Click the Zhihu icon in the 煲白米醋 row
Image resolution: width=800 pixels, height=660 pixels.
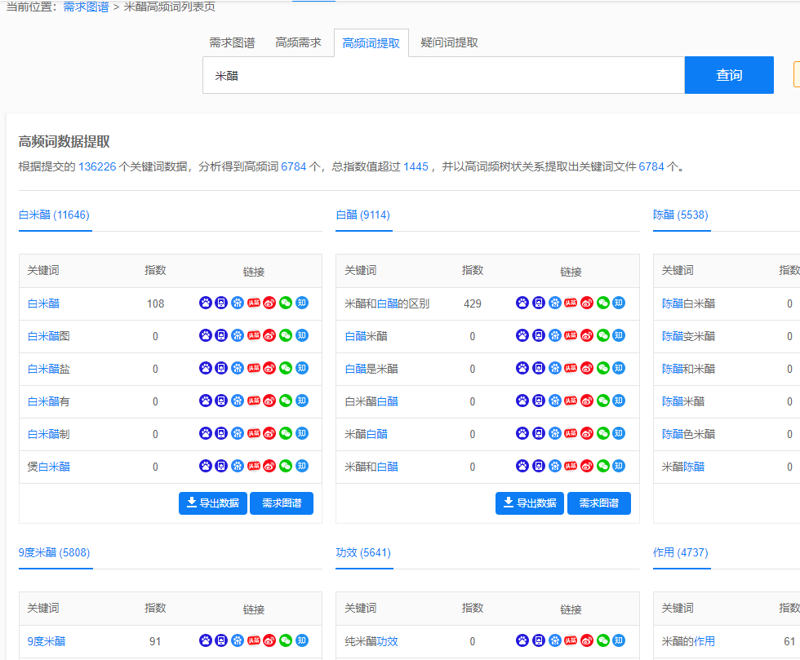tap(302, 466)
